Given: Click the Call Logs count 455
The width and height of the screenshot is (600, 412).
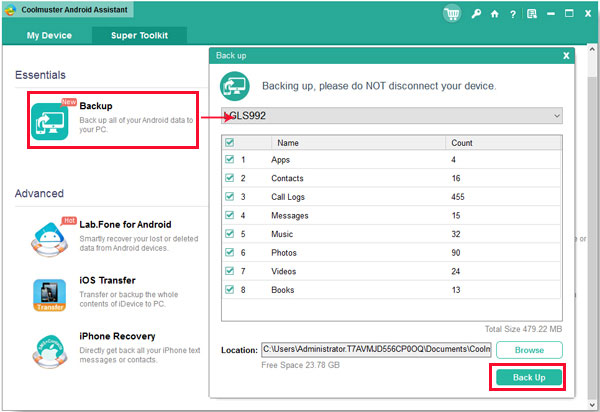Looking at the screenshot, I should tap(458, 197).
